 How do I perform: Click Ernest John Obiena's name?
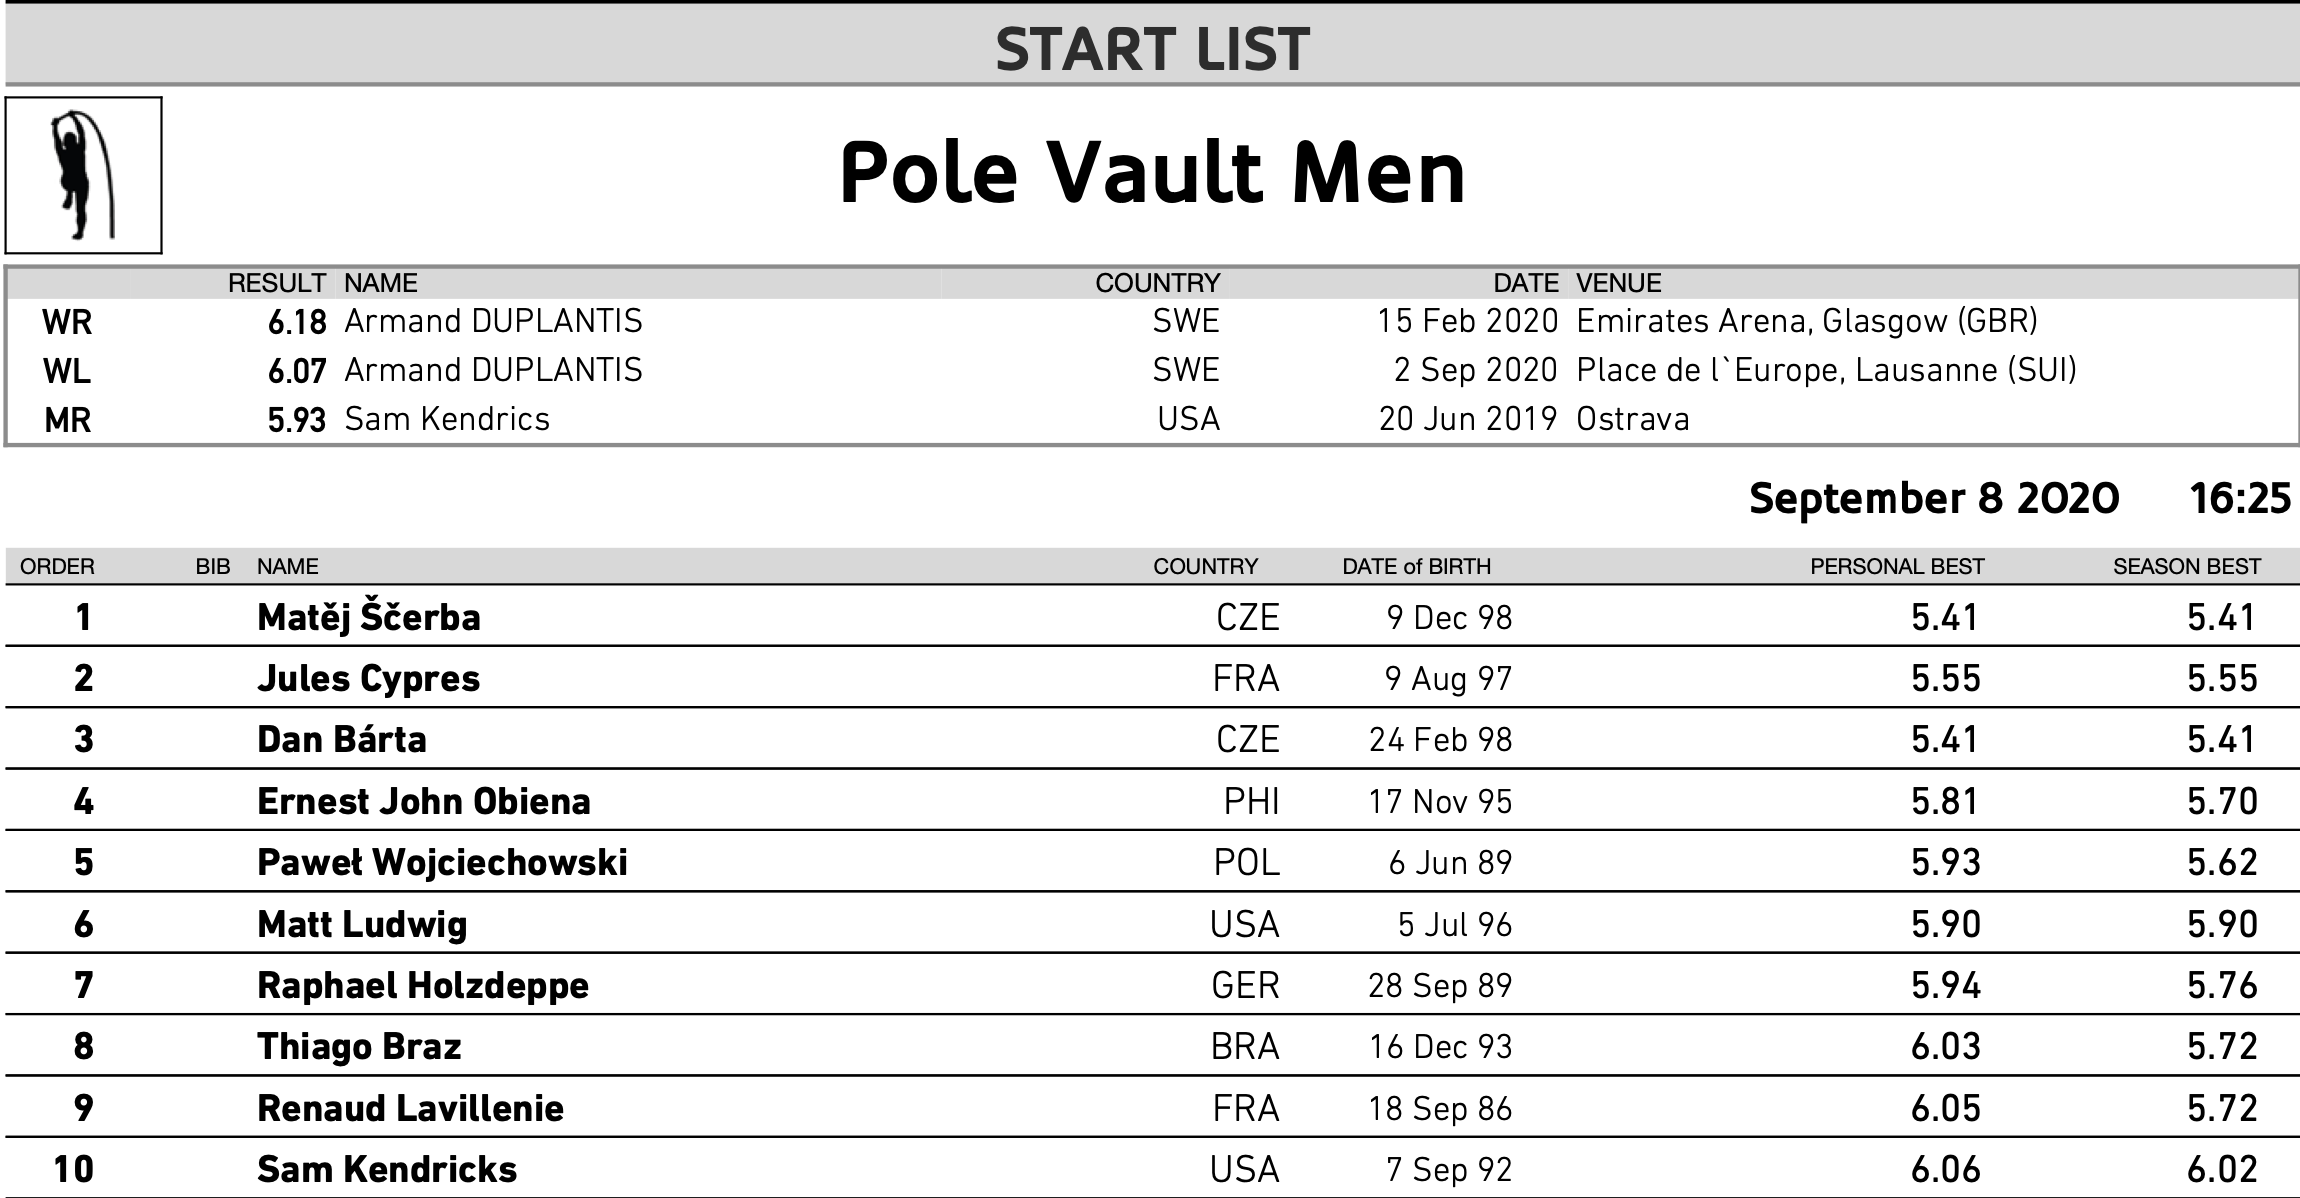tap(424, 801)
